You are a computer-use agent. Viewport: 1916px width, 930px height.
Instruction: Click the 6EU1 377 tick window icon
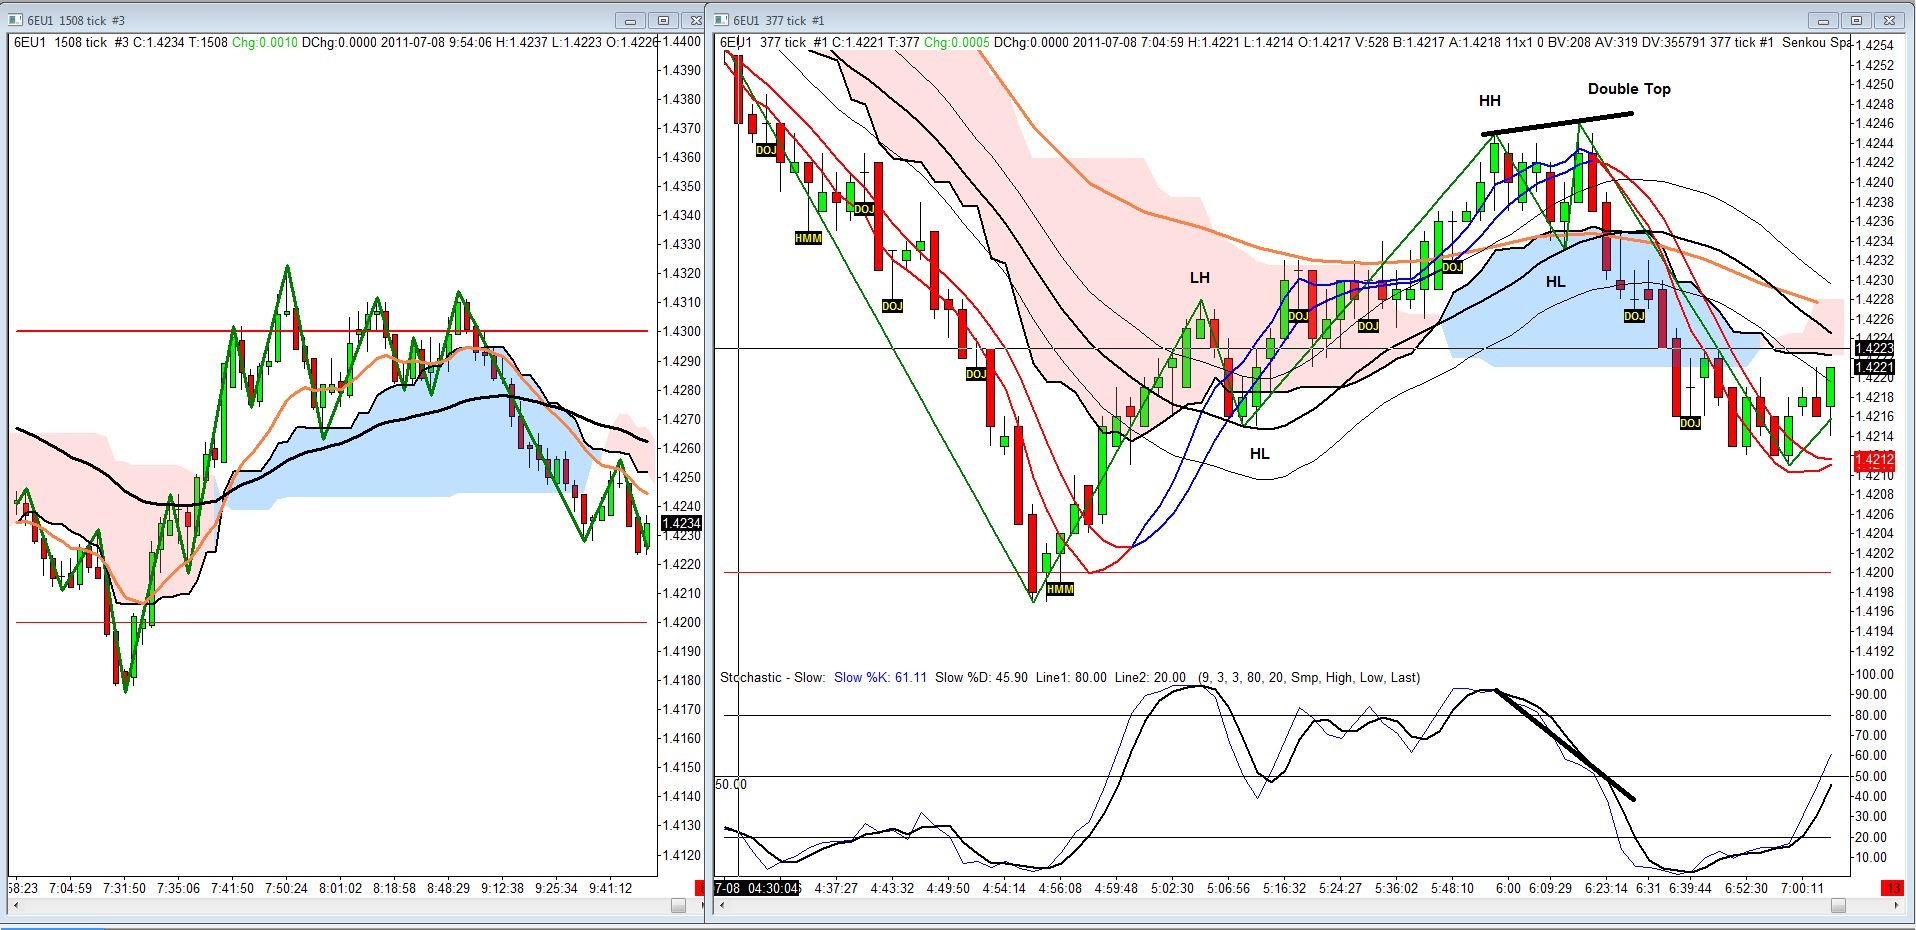point(721,20)
